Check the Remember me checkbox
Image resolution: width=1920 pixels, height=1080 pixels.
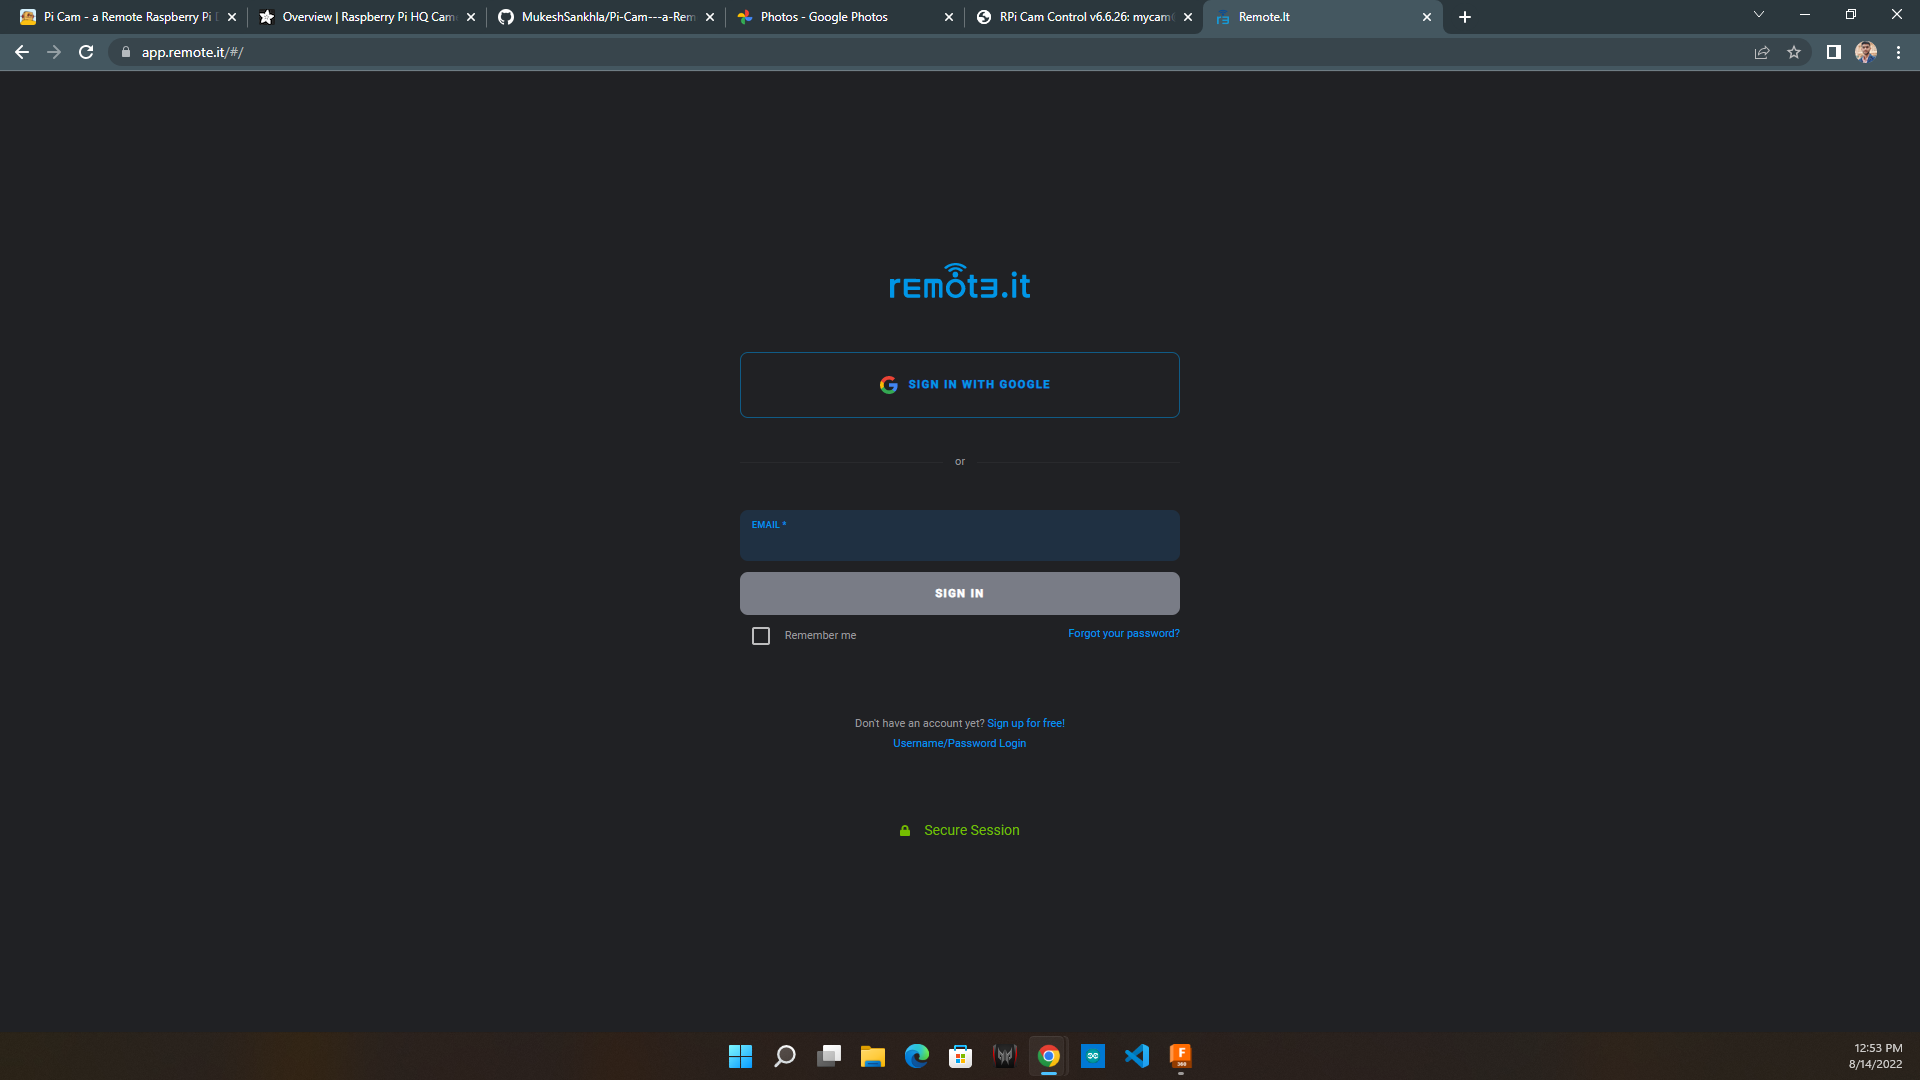click(x=761, y=636)
